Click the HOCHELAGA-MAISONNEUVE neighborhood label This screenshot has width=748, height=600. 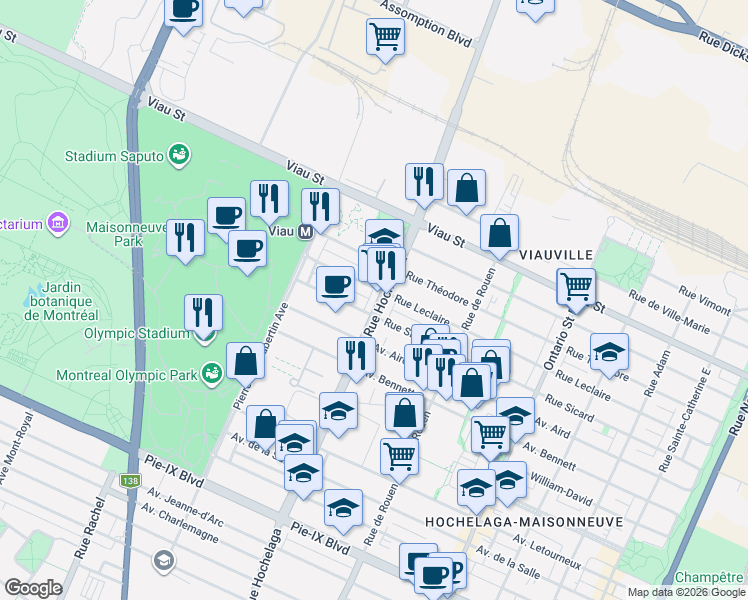524,522
